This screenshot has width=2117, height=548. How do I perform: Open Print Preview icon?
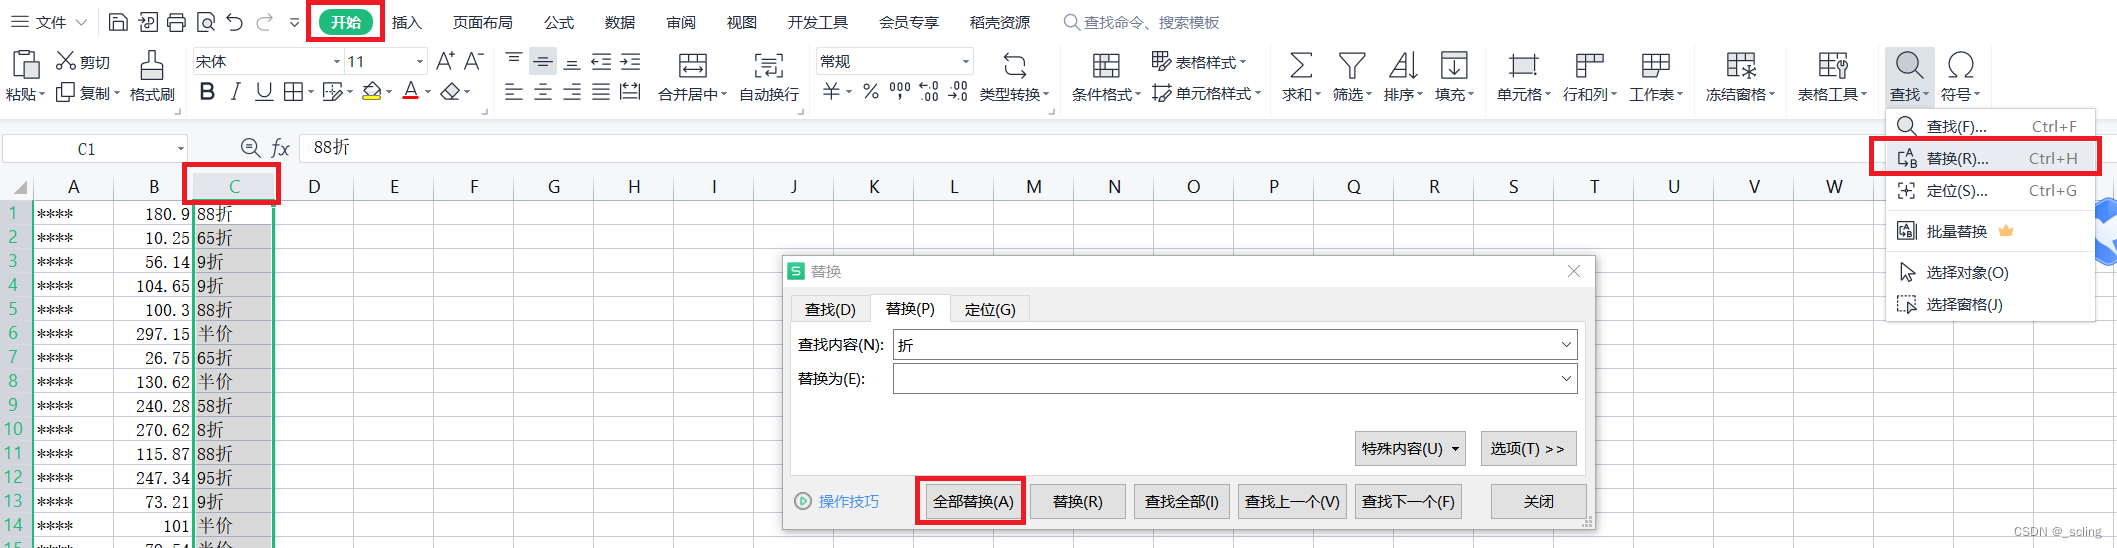pyautogui.click(x=206, y=22)
